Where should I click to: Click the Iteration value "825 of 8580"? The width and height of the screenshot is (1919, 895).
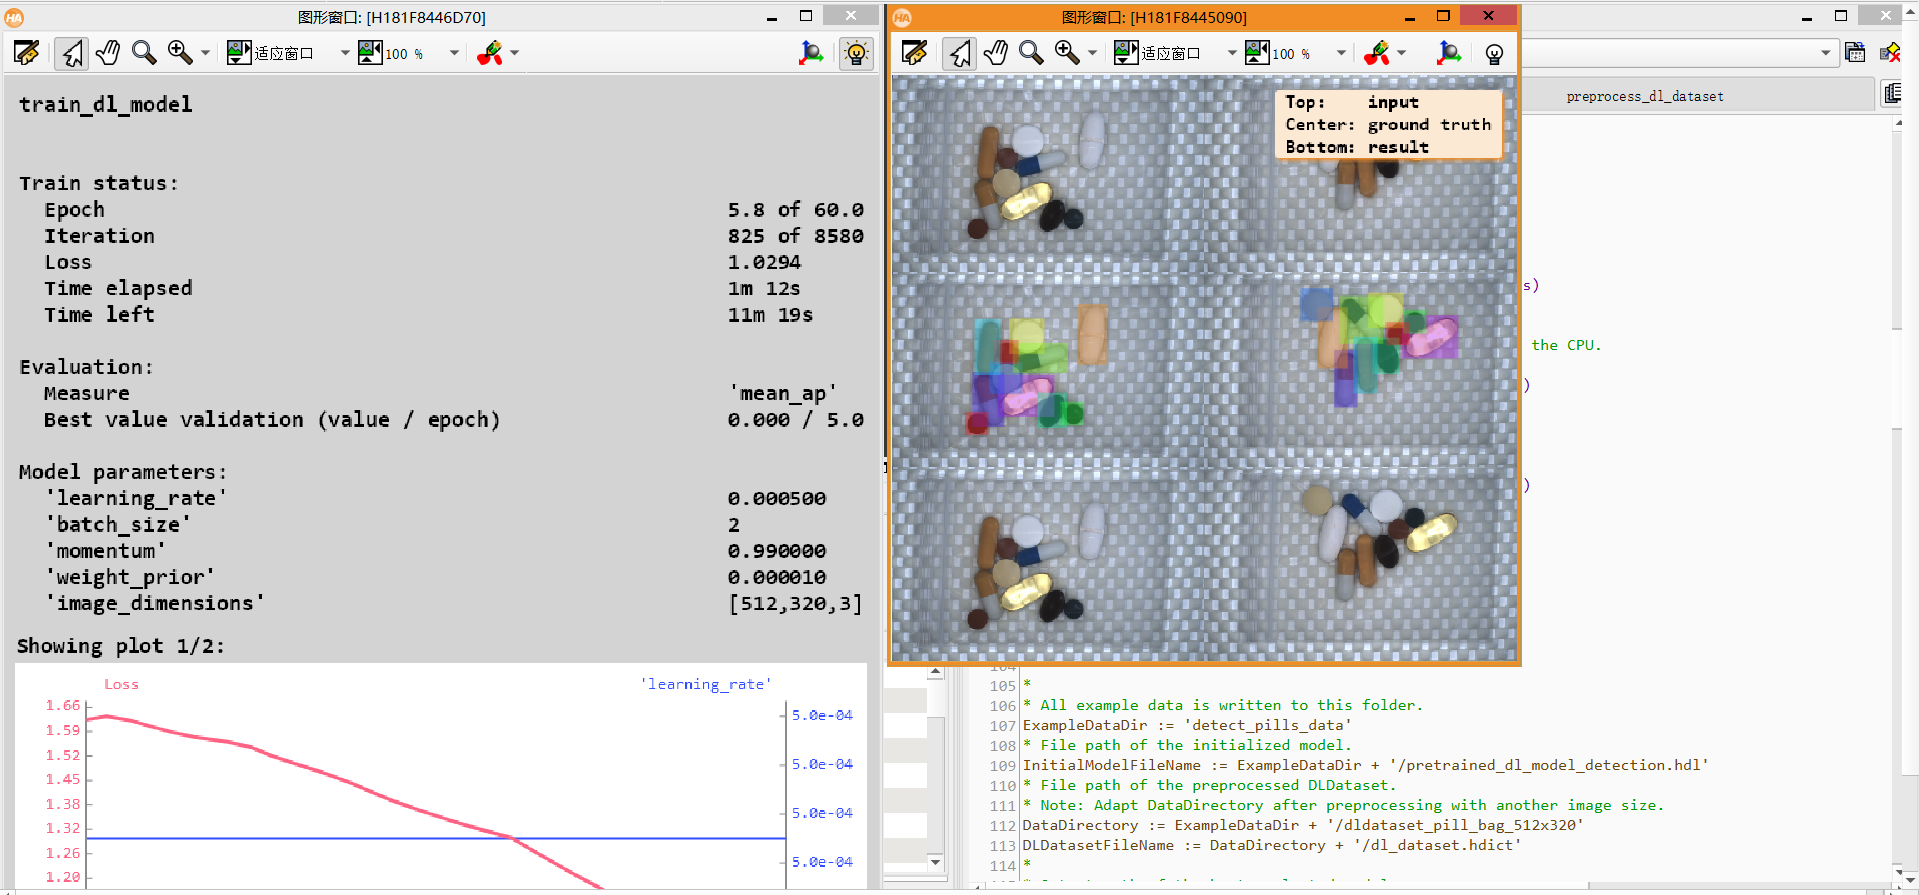point(795,236)
